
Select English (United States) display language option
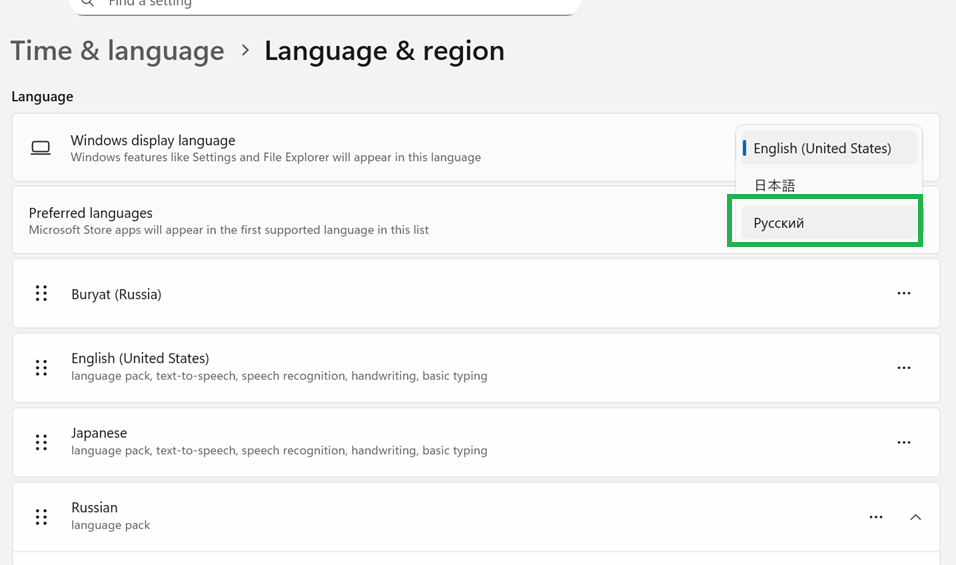tap(829, 148)
